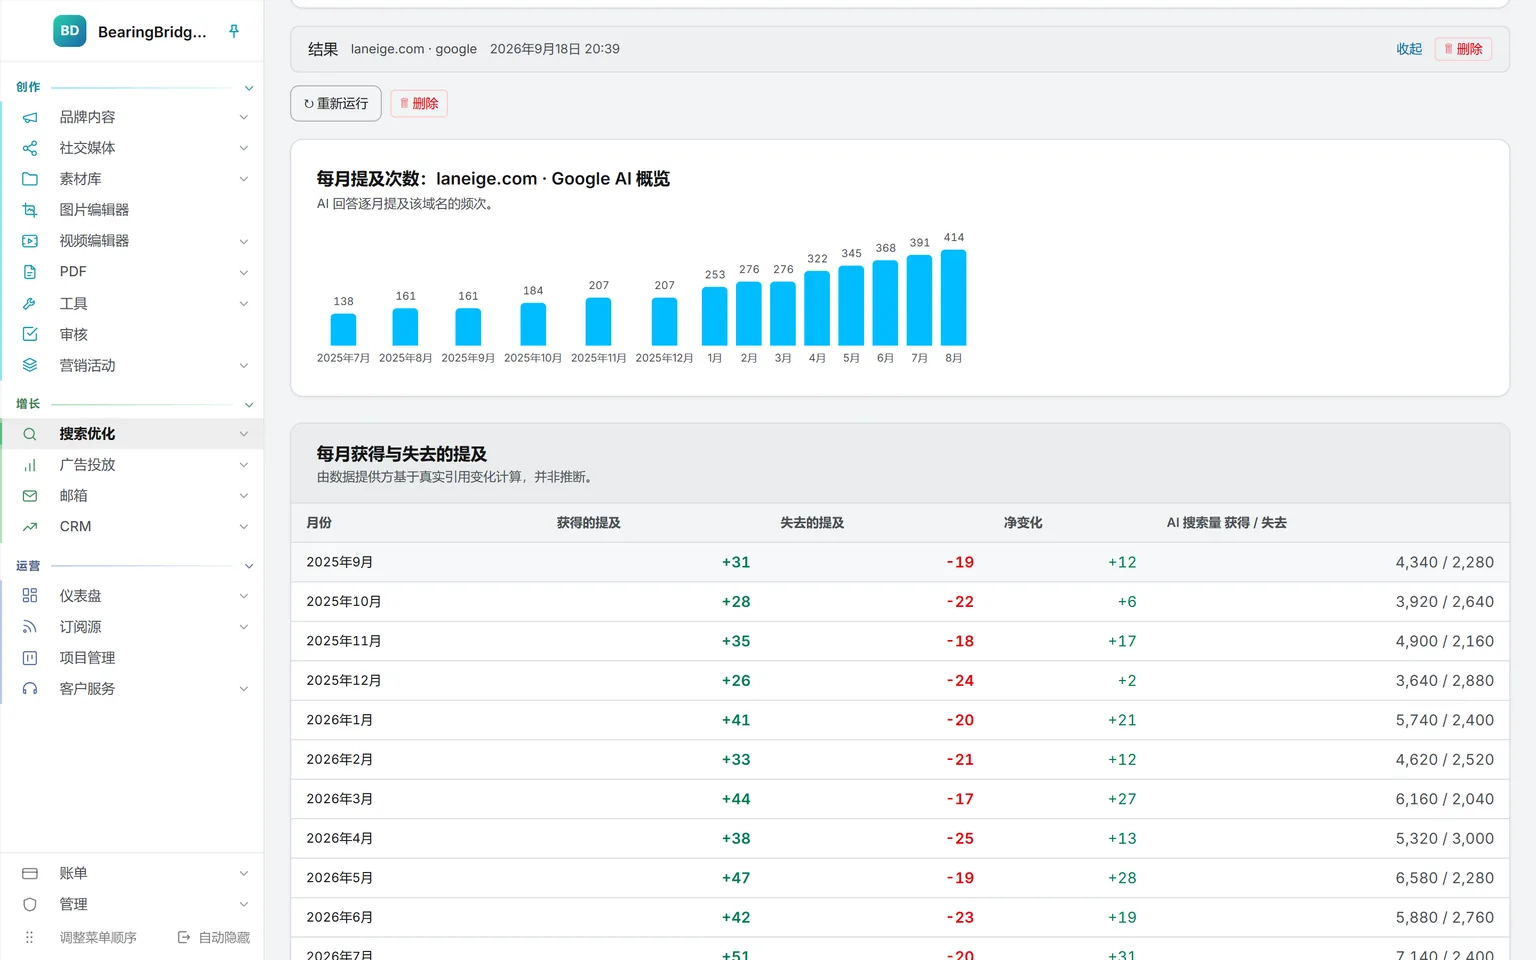Open the 图片编辑器 crop icon
The height and width of the screenshot is (960, 1536).
coord(30,210)
